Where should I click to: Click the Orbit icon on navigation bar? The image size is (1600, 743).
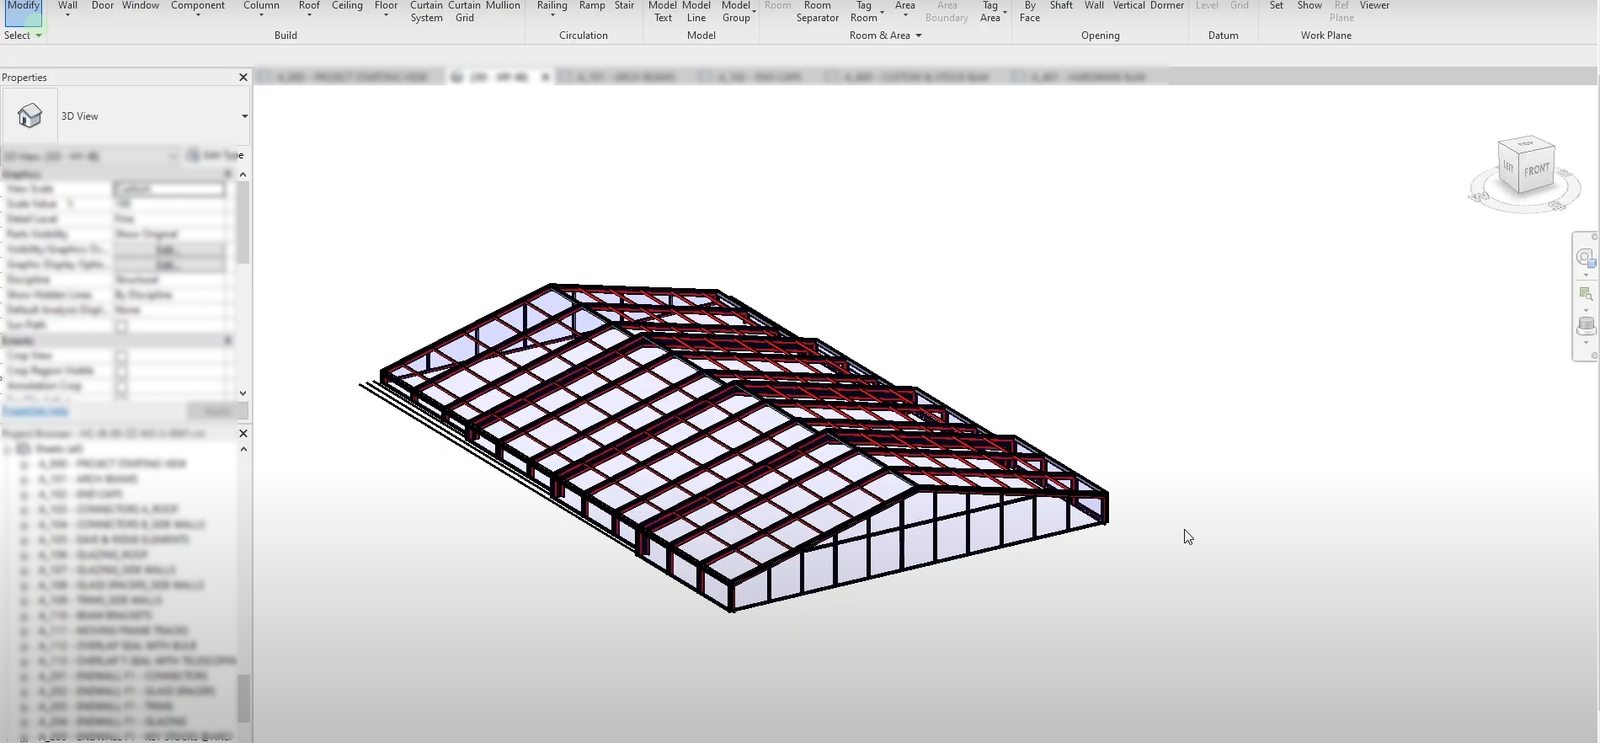(1585, 326)
